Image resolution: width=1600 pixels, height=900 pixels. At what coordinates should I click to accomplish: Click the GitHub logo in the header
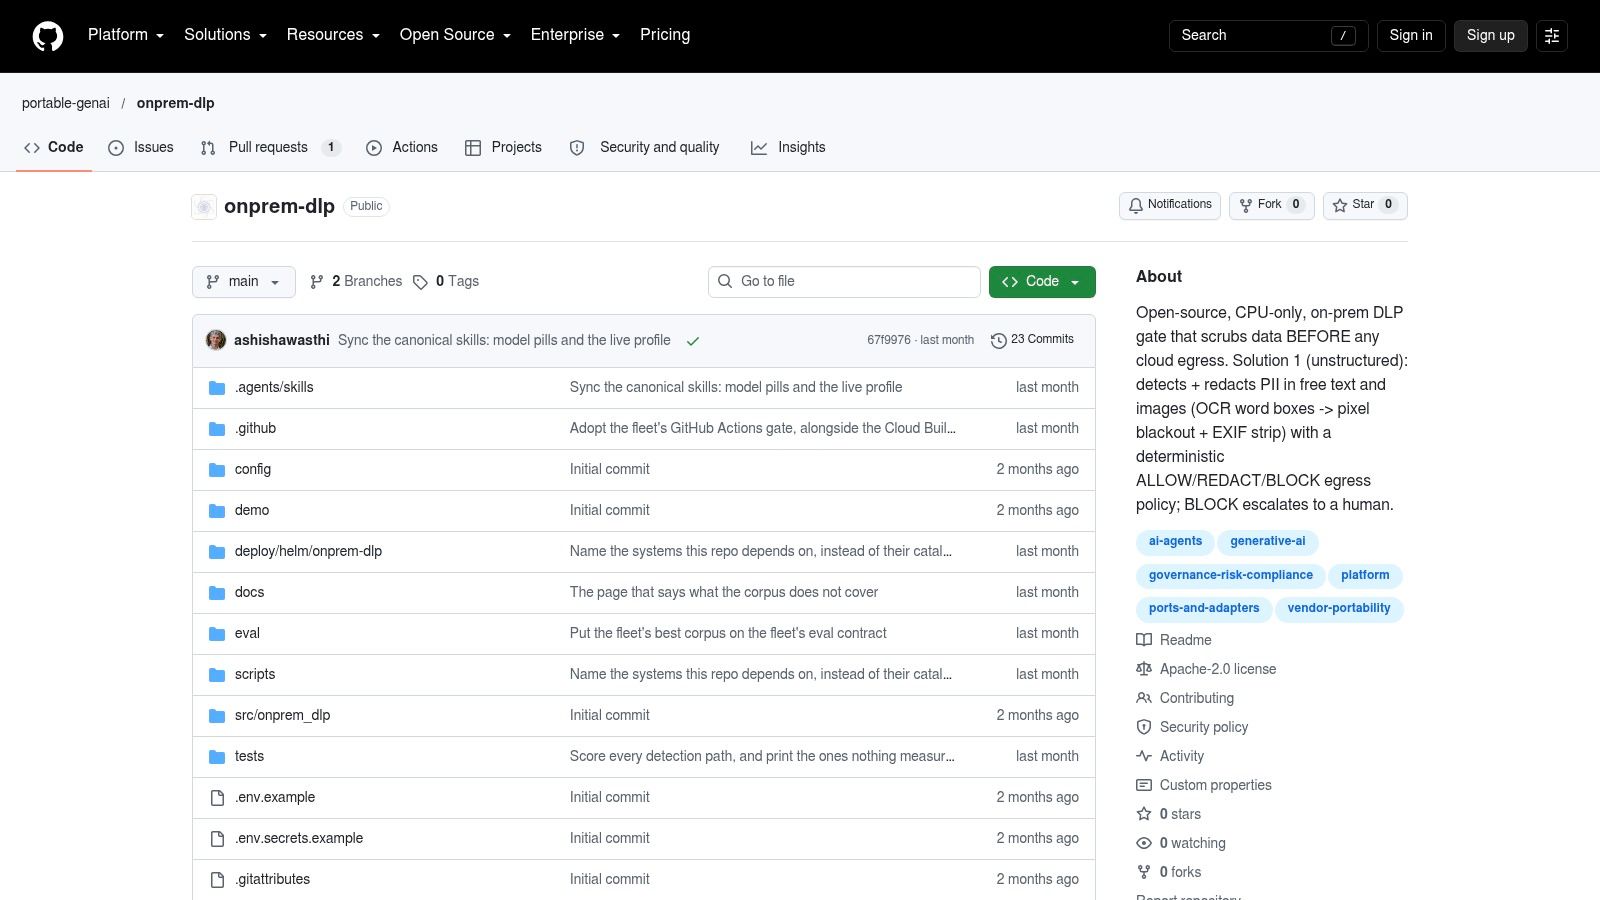[x=48, y=36]
